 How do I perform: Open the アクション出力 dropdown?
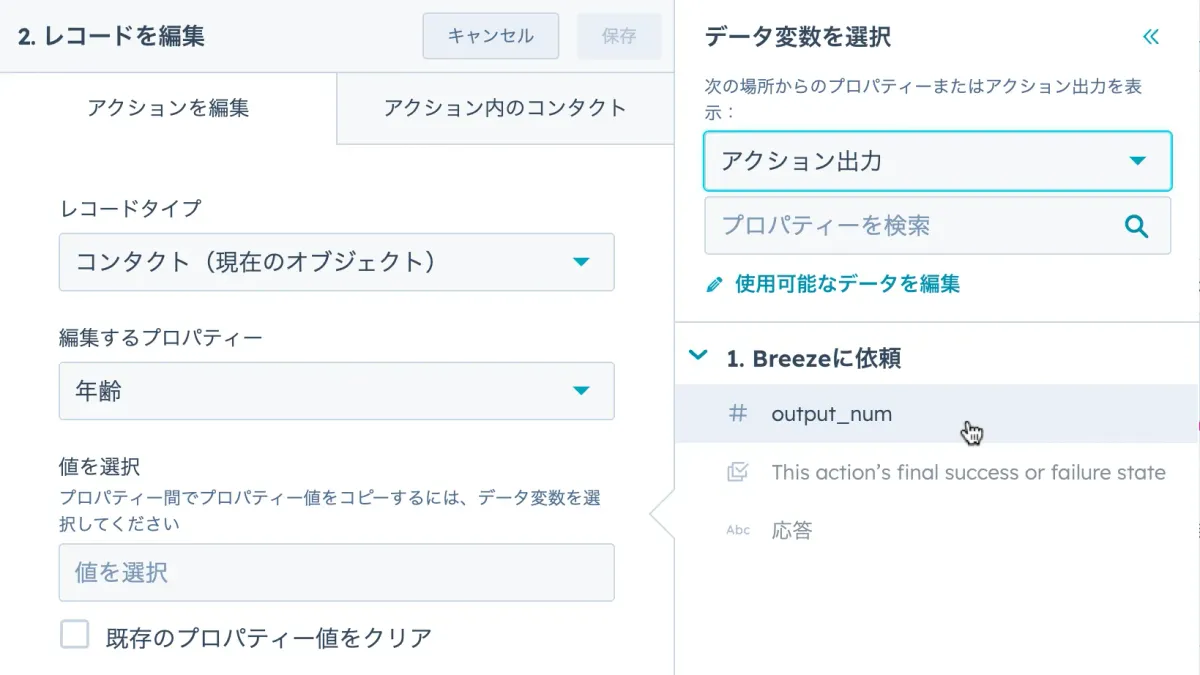tap(936, 160)
